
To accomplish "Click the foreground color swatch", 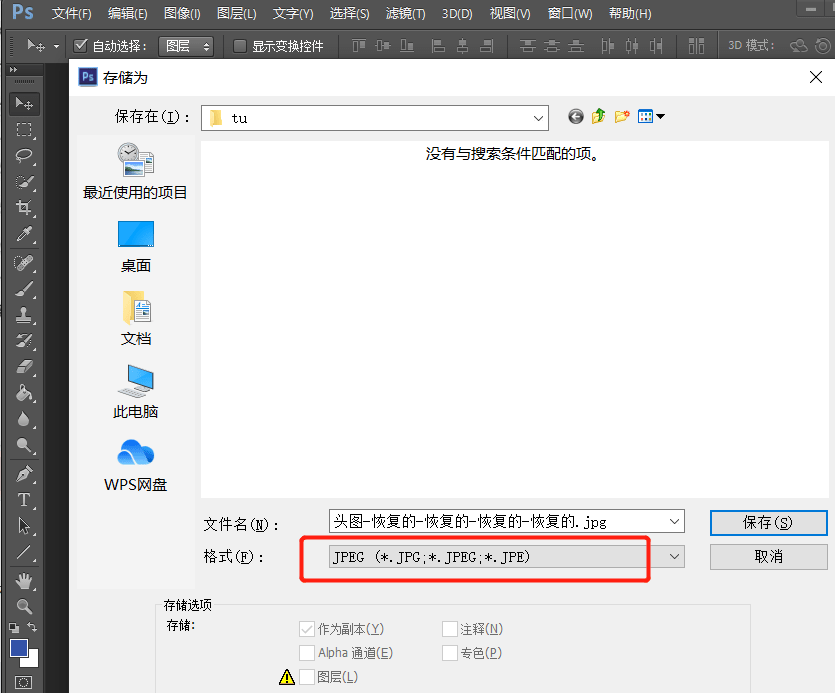I will point(19,648).
